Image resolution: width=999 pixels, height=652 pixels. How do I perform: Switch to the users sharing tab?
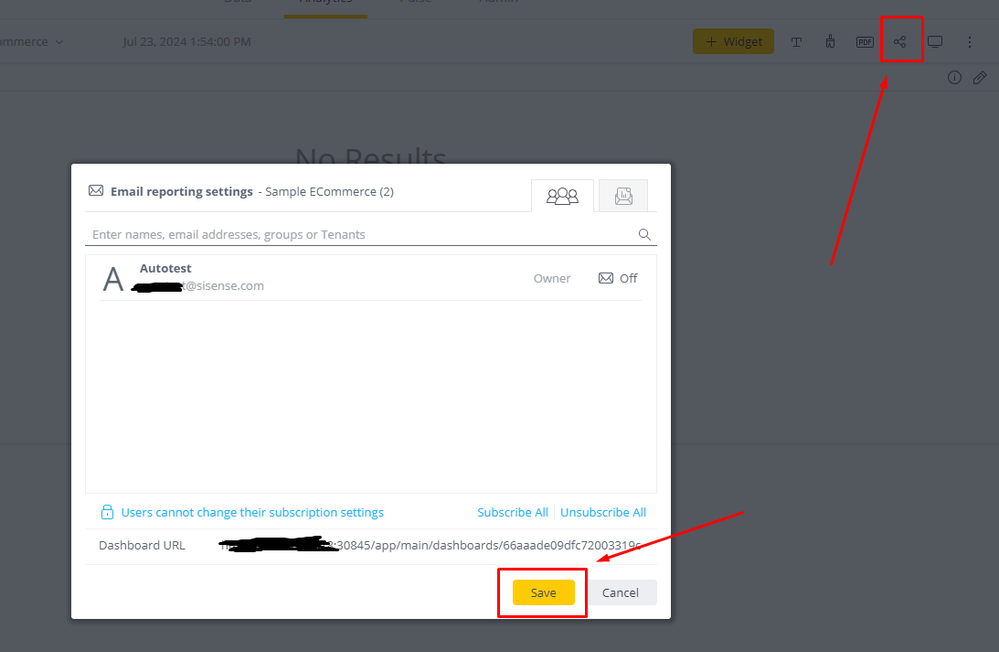pos(562,196)
